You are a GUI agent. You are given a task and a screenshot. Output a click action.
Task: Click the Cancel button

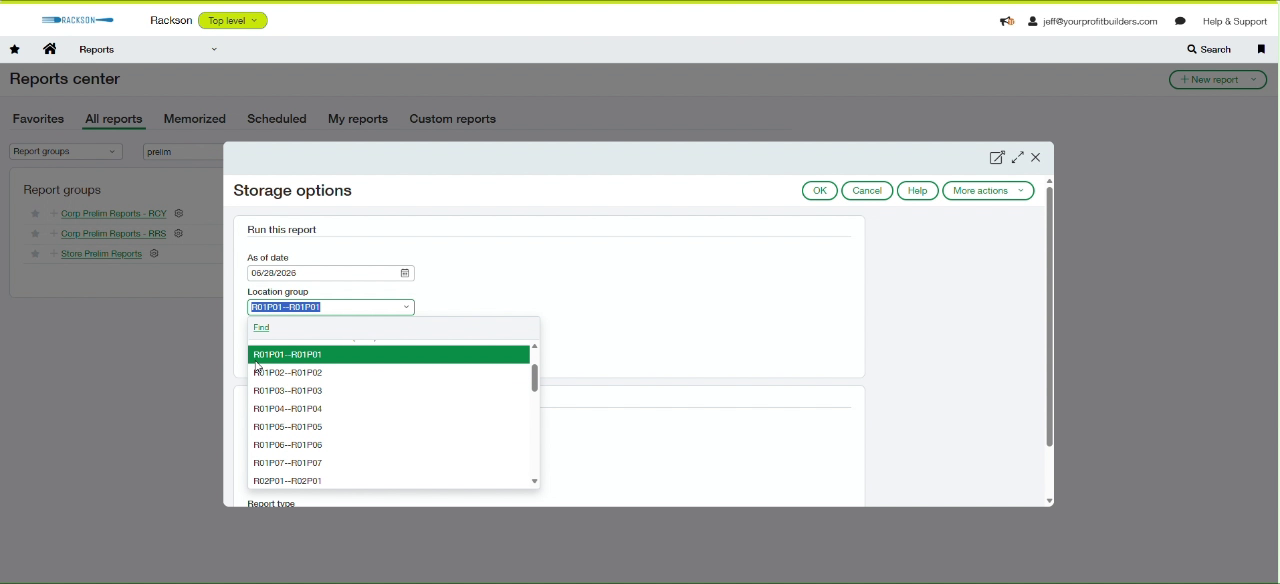click(867, 191)
